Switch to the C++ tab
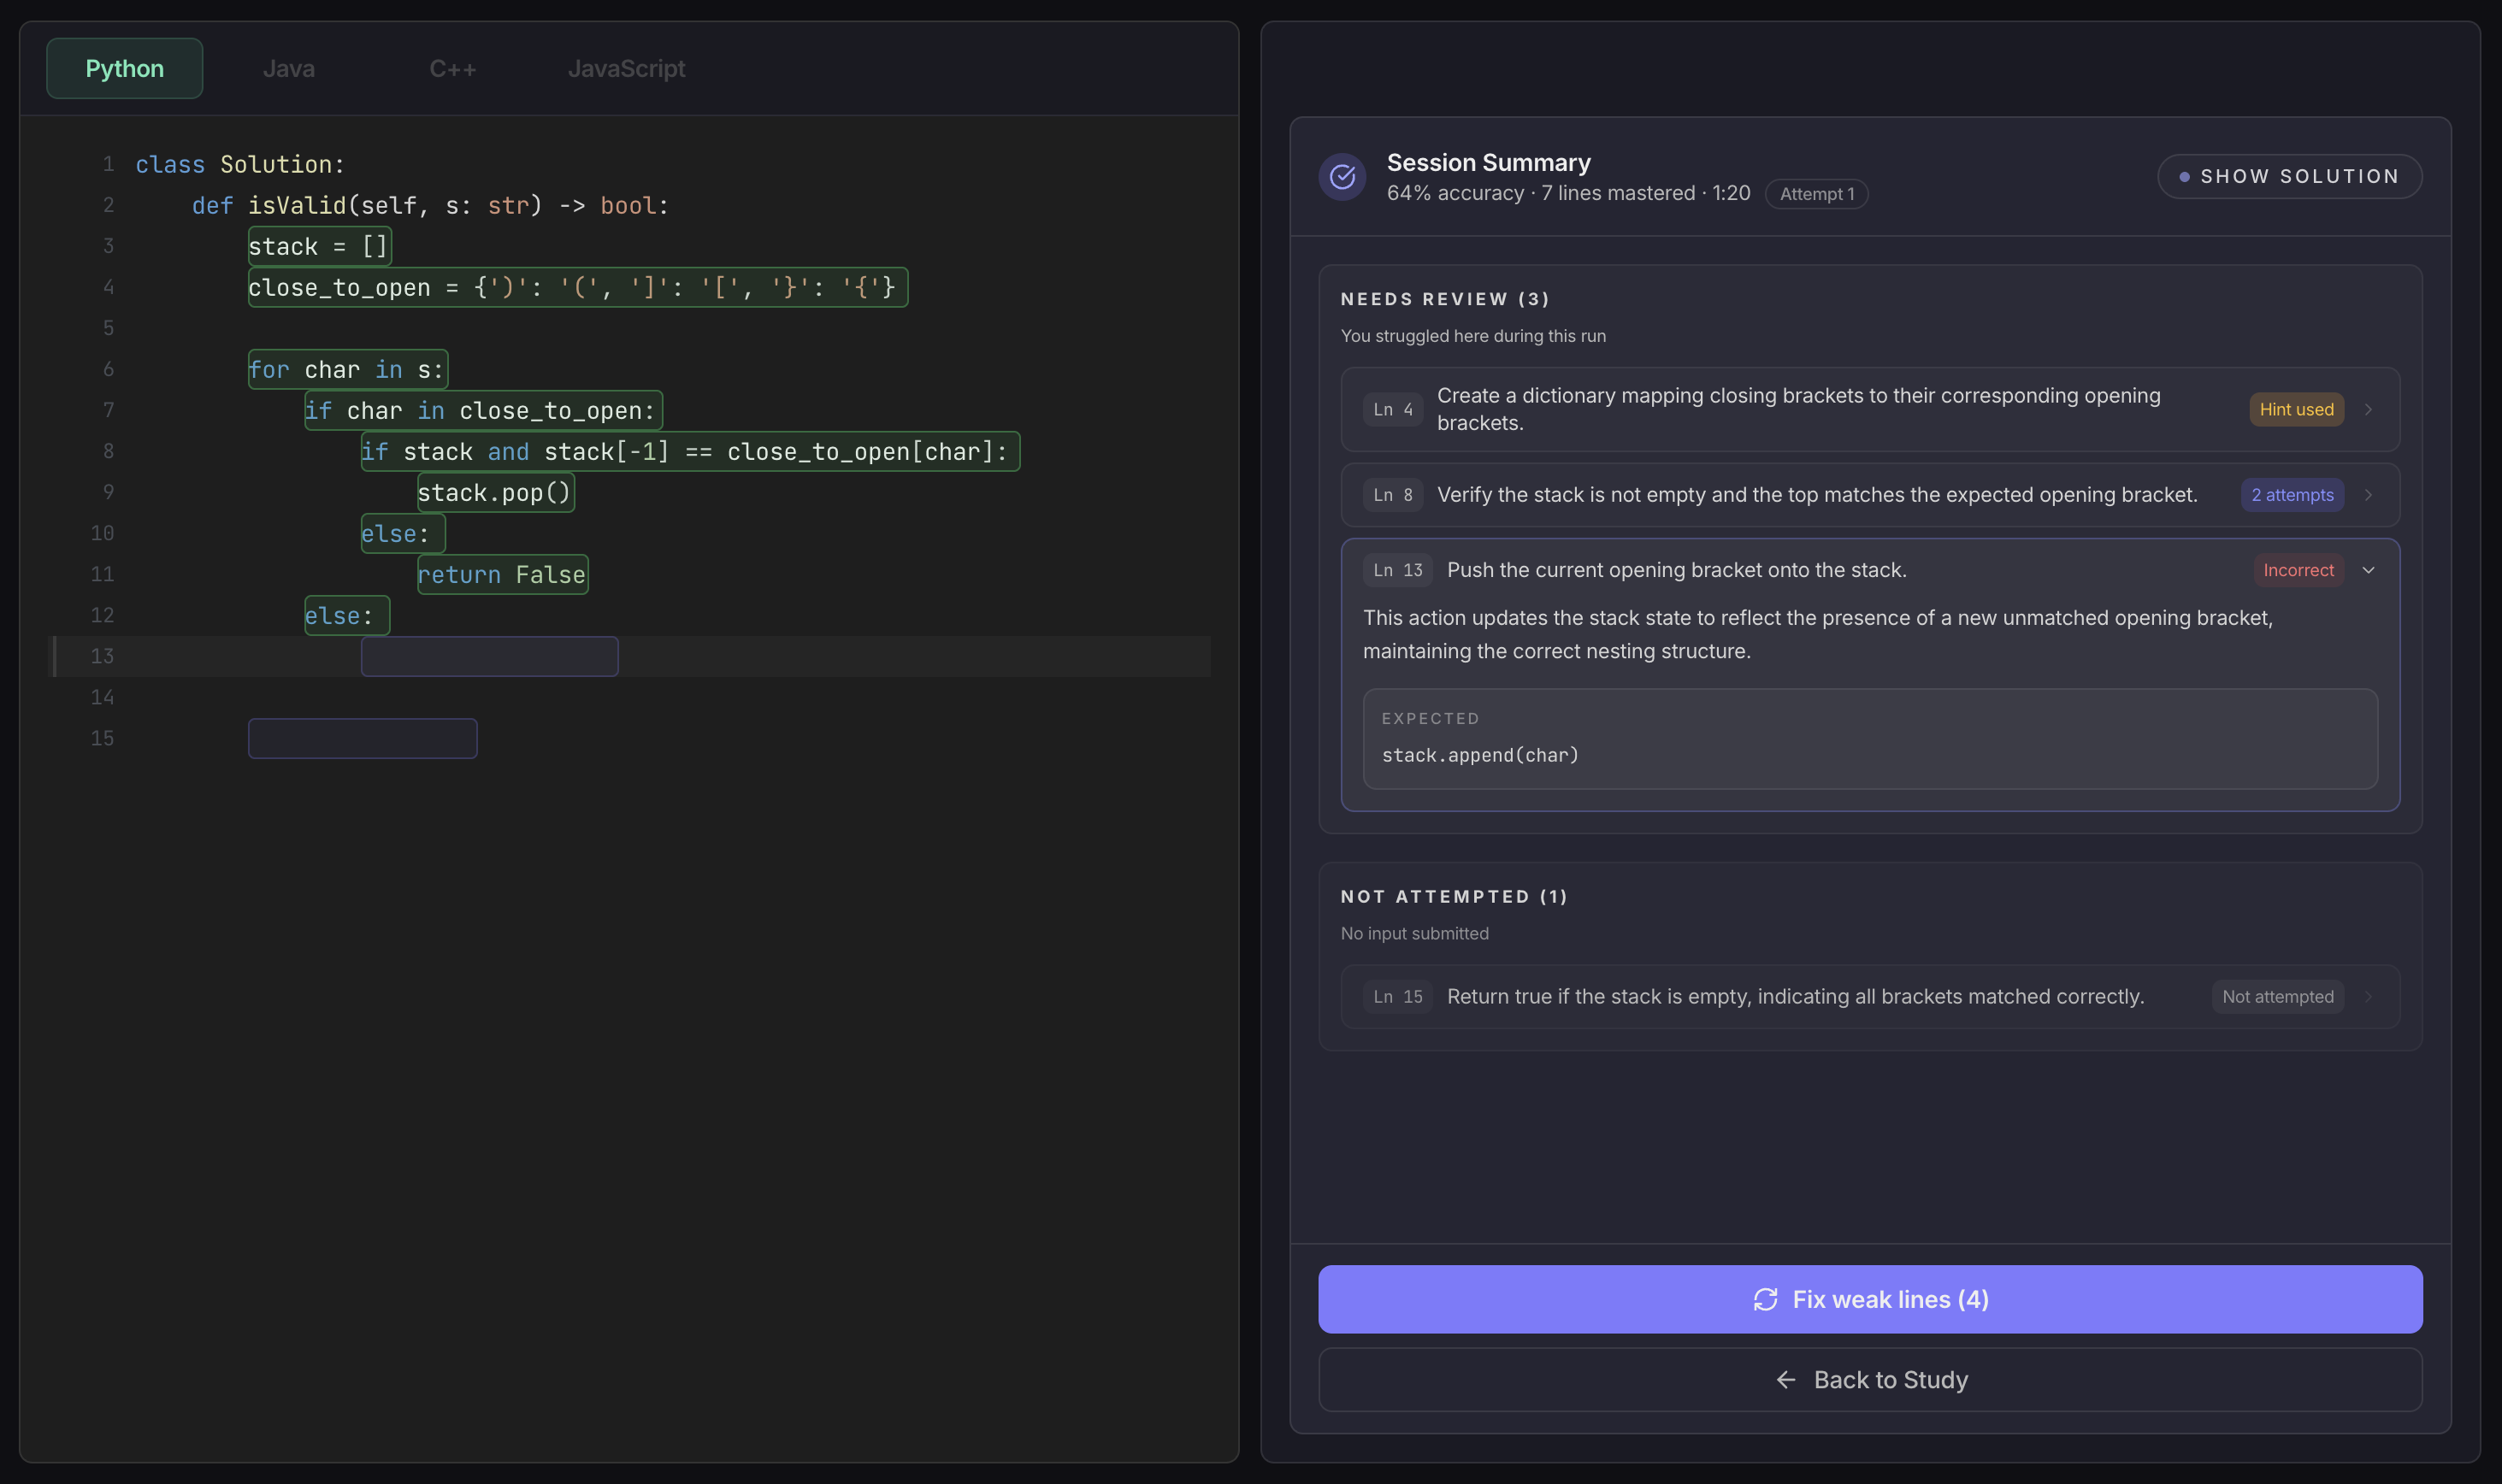Image resolution: width=2502 pixels, height=1484 pixels. (x=452, y=69)
